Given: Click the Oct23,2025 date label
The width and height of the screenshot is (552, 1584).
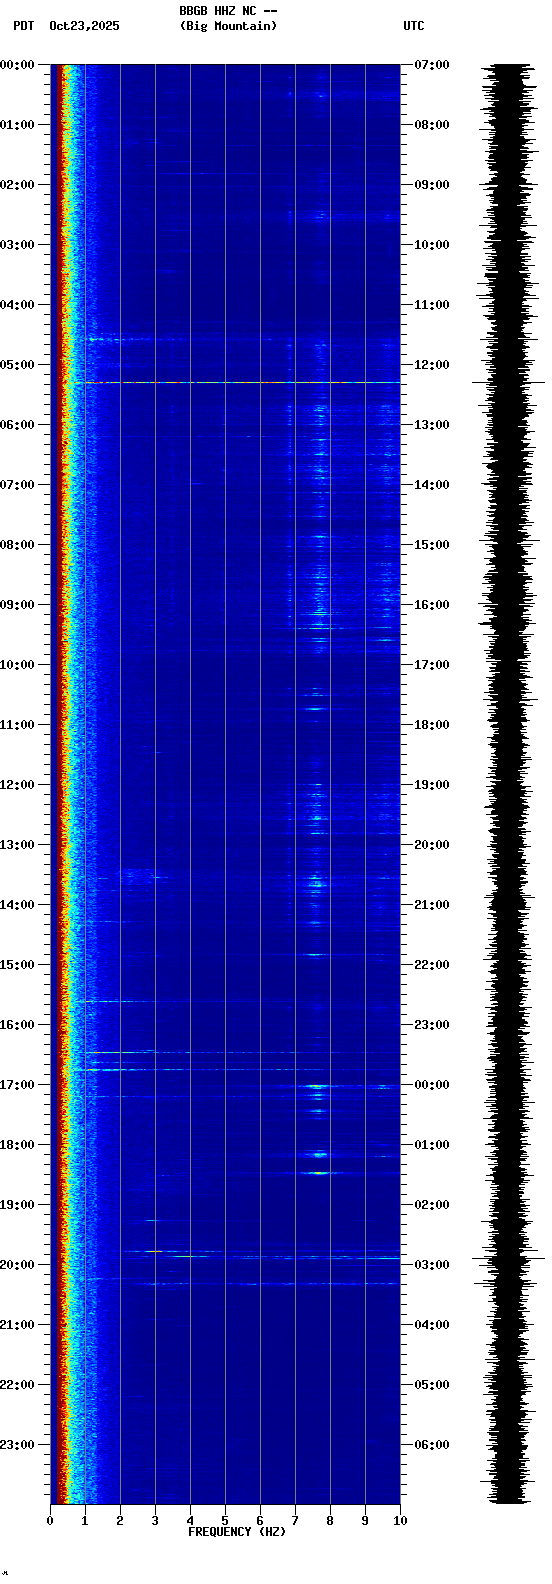Looking at the screenshot, I should [84, 26].
